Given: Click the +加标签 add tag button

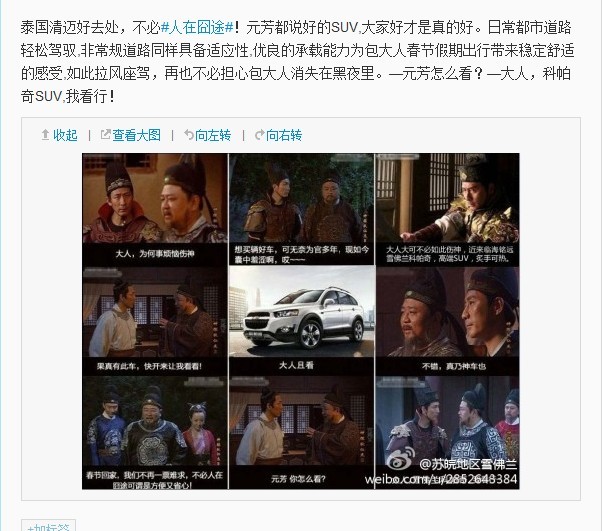Looking at the screenshot, I should [x=48, y=526].
